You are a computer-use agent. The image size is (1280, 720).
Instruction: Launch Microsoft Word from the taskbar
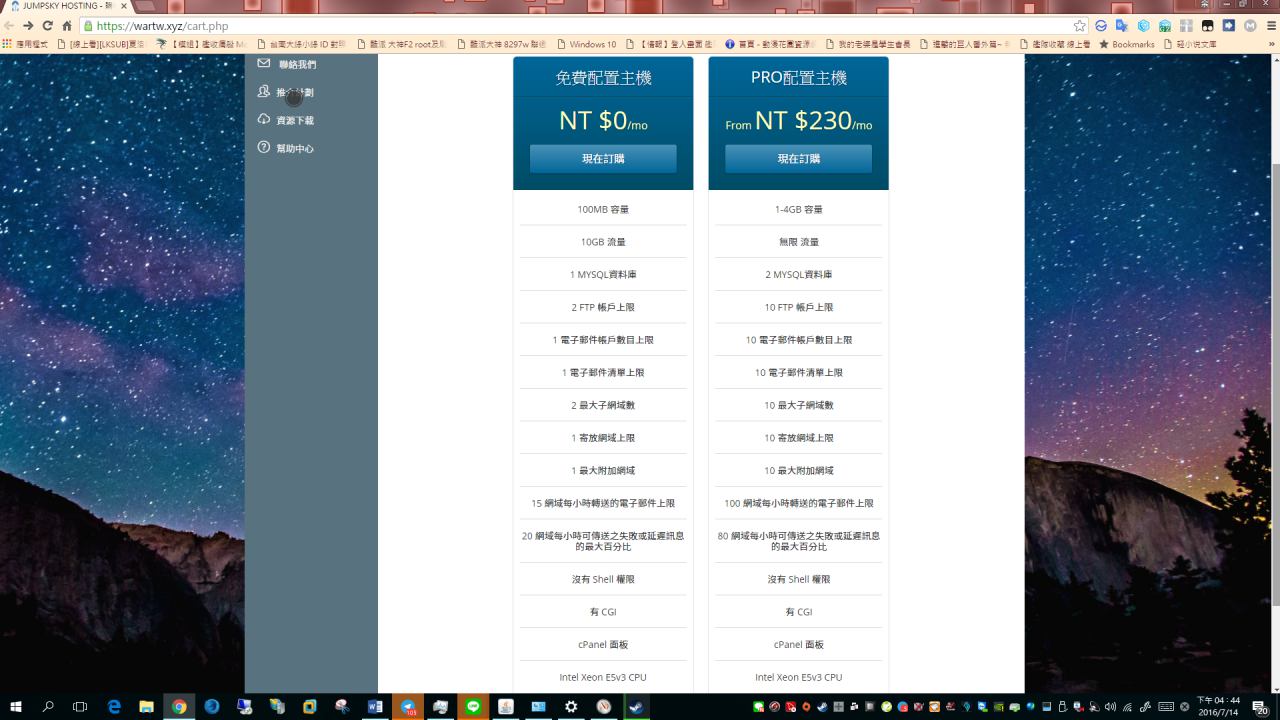375,707
